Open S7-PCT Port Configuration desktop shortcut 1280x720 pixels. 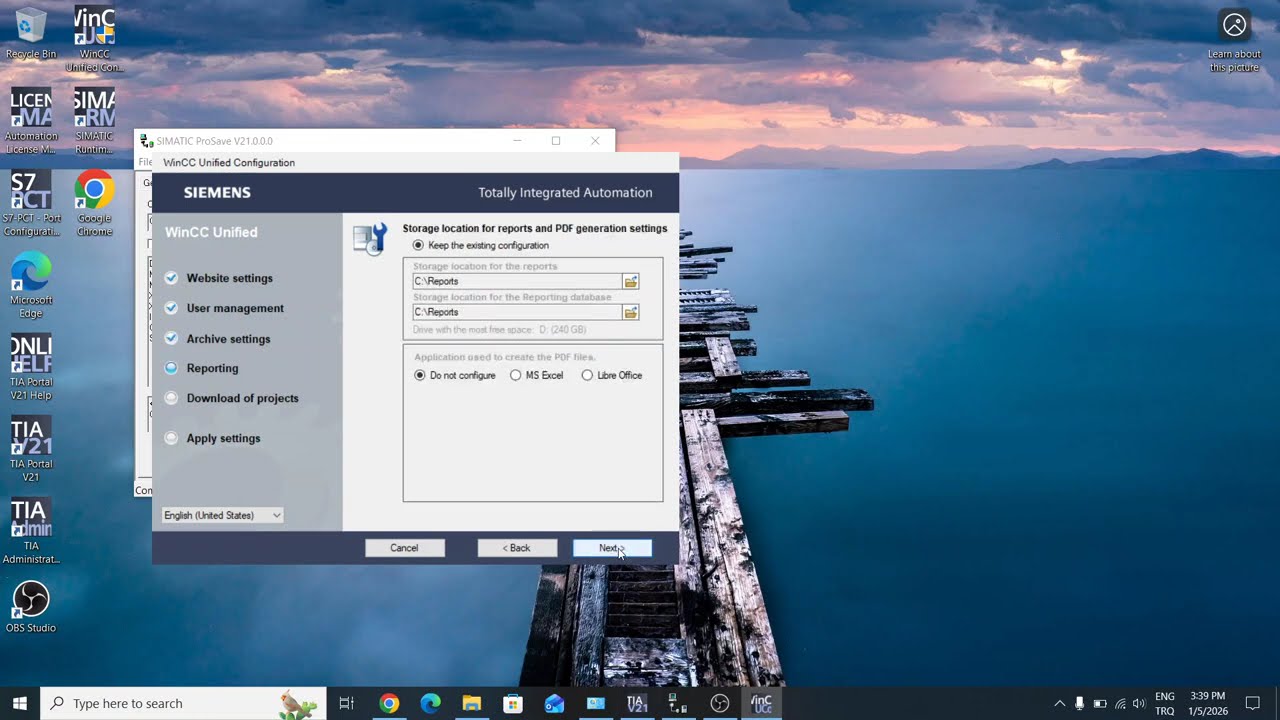coord(31,204)
